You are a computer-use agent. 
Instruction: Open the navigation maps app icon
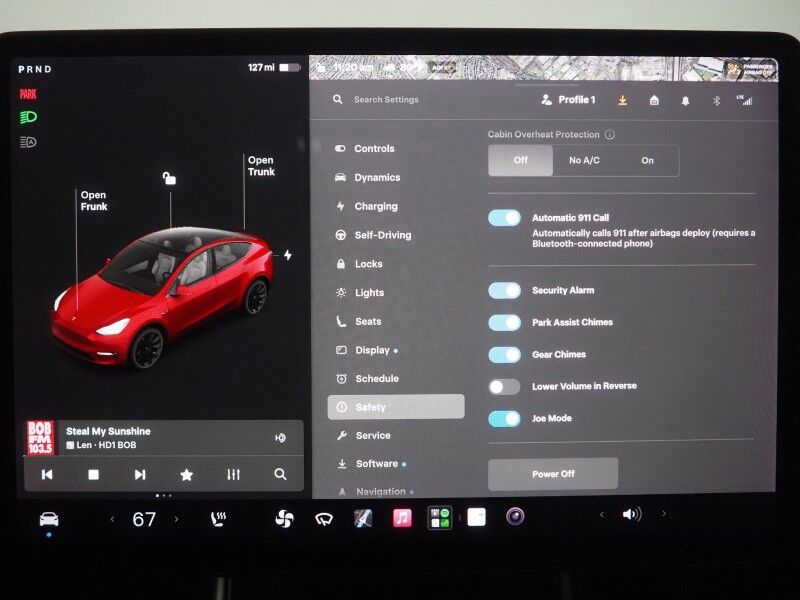pos(363,518)
